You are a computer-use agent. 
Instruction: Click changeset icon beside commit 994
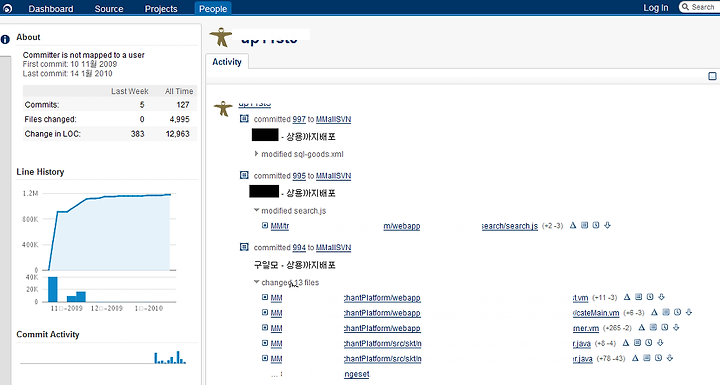tap(244, 247)
